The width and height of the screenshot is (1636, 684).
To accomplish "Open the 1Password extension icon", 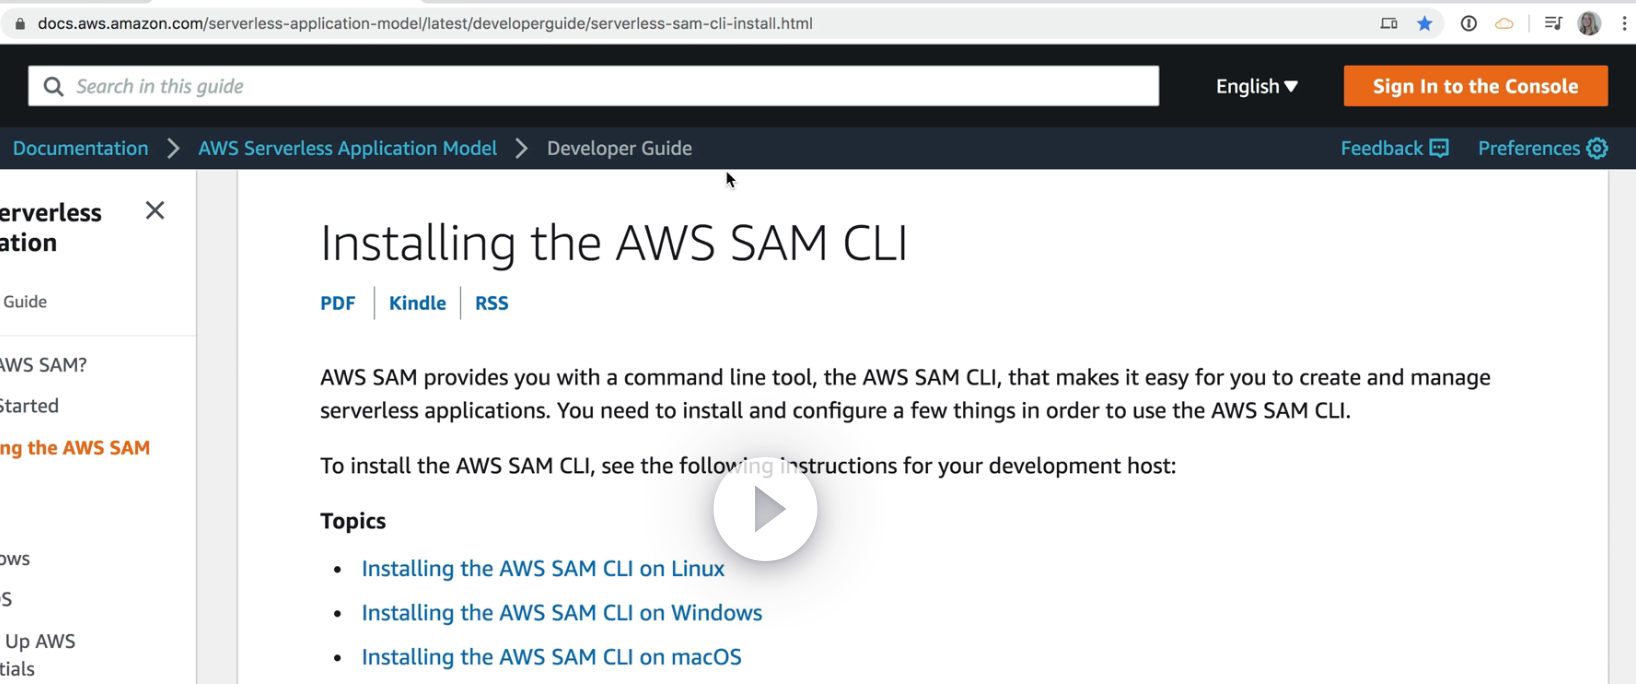I will click(1468, 23).
